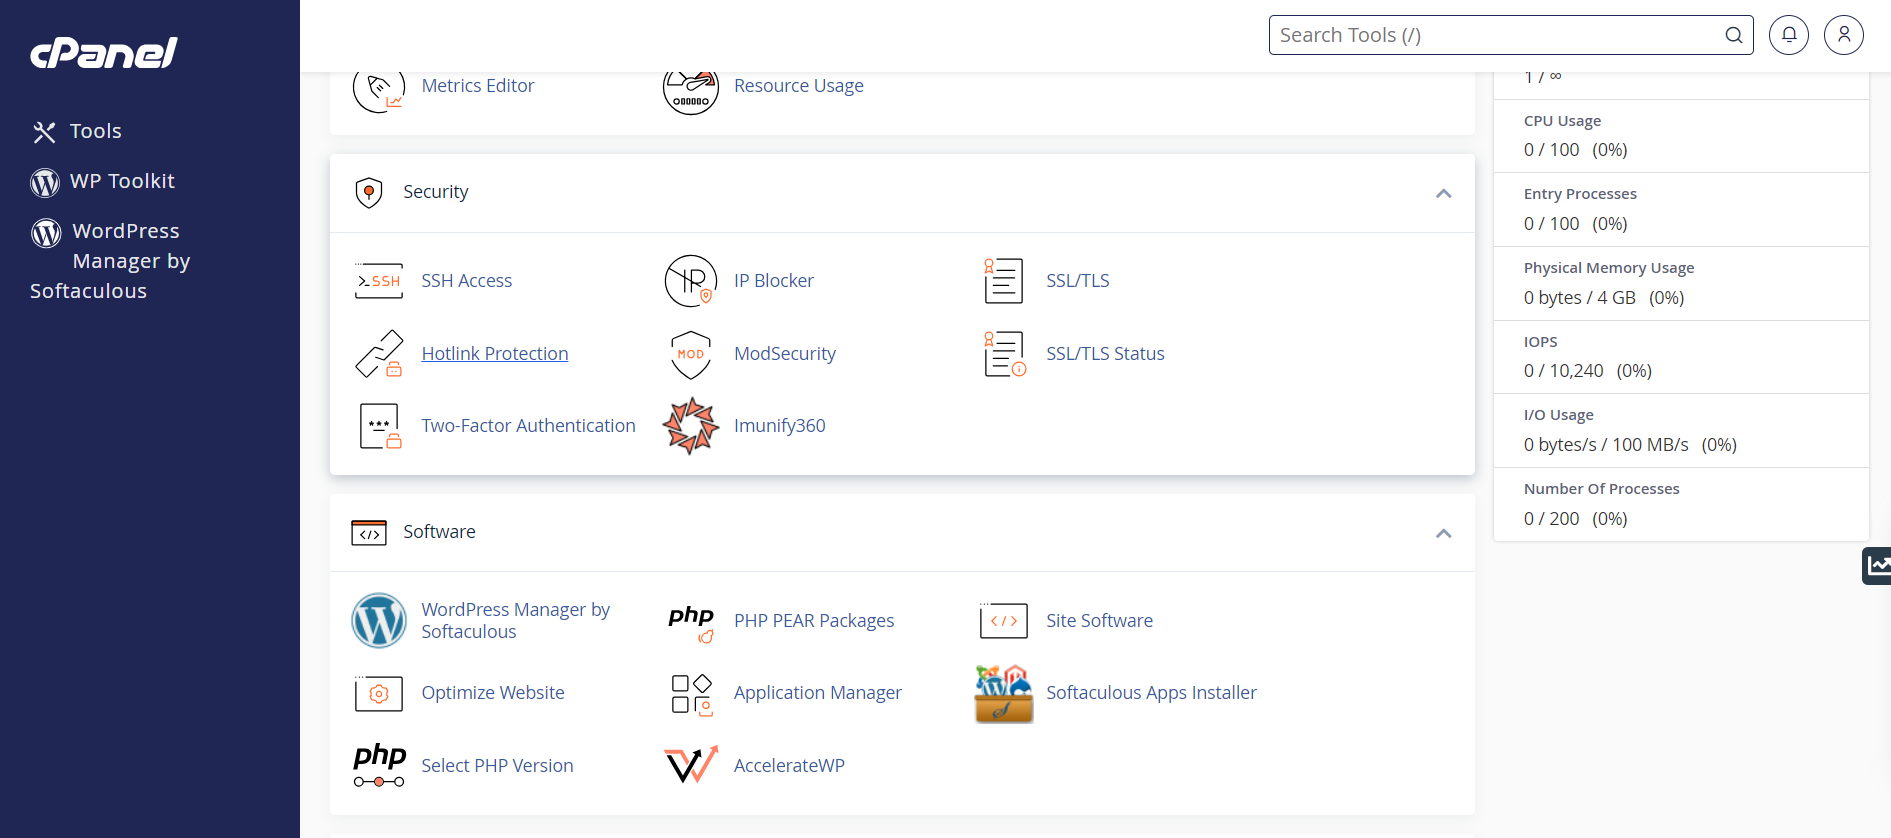Image resolution: width=1891 pixels, height=838 pixels.
Task: Click the SSL/TLS icon
Action: pyautogui.click(x=1003, y=281)
